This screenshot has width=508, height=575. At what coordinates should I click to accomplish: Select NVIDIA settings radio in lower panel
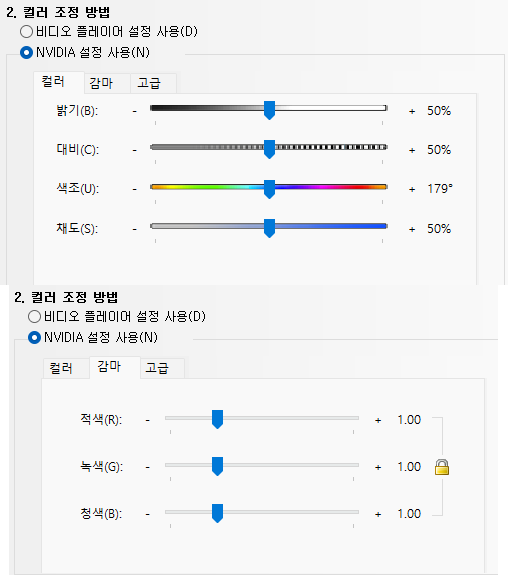pyautogui.click(x=34, y=337)
